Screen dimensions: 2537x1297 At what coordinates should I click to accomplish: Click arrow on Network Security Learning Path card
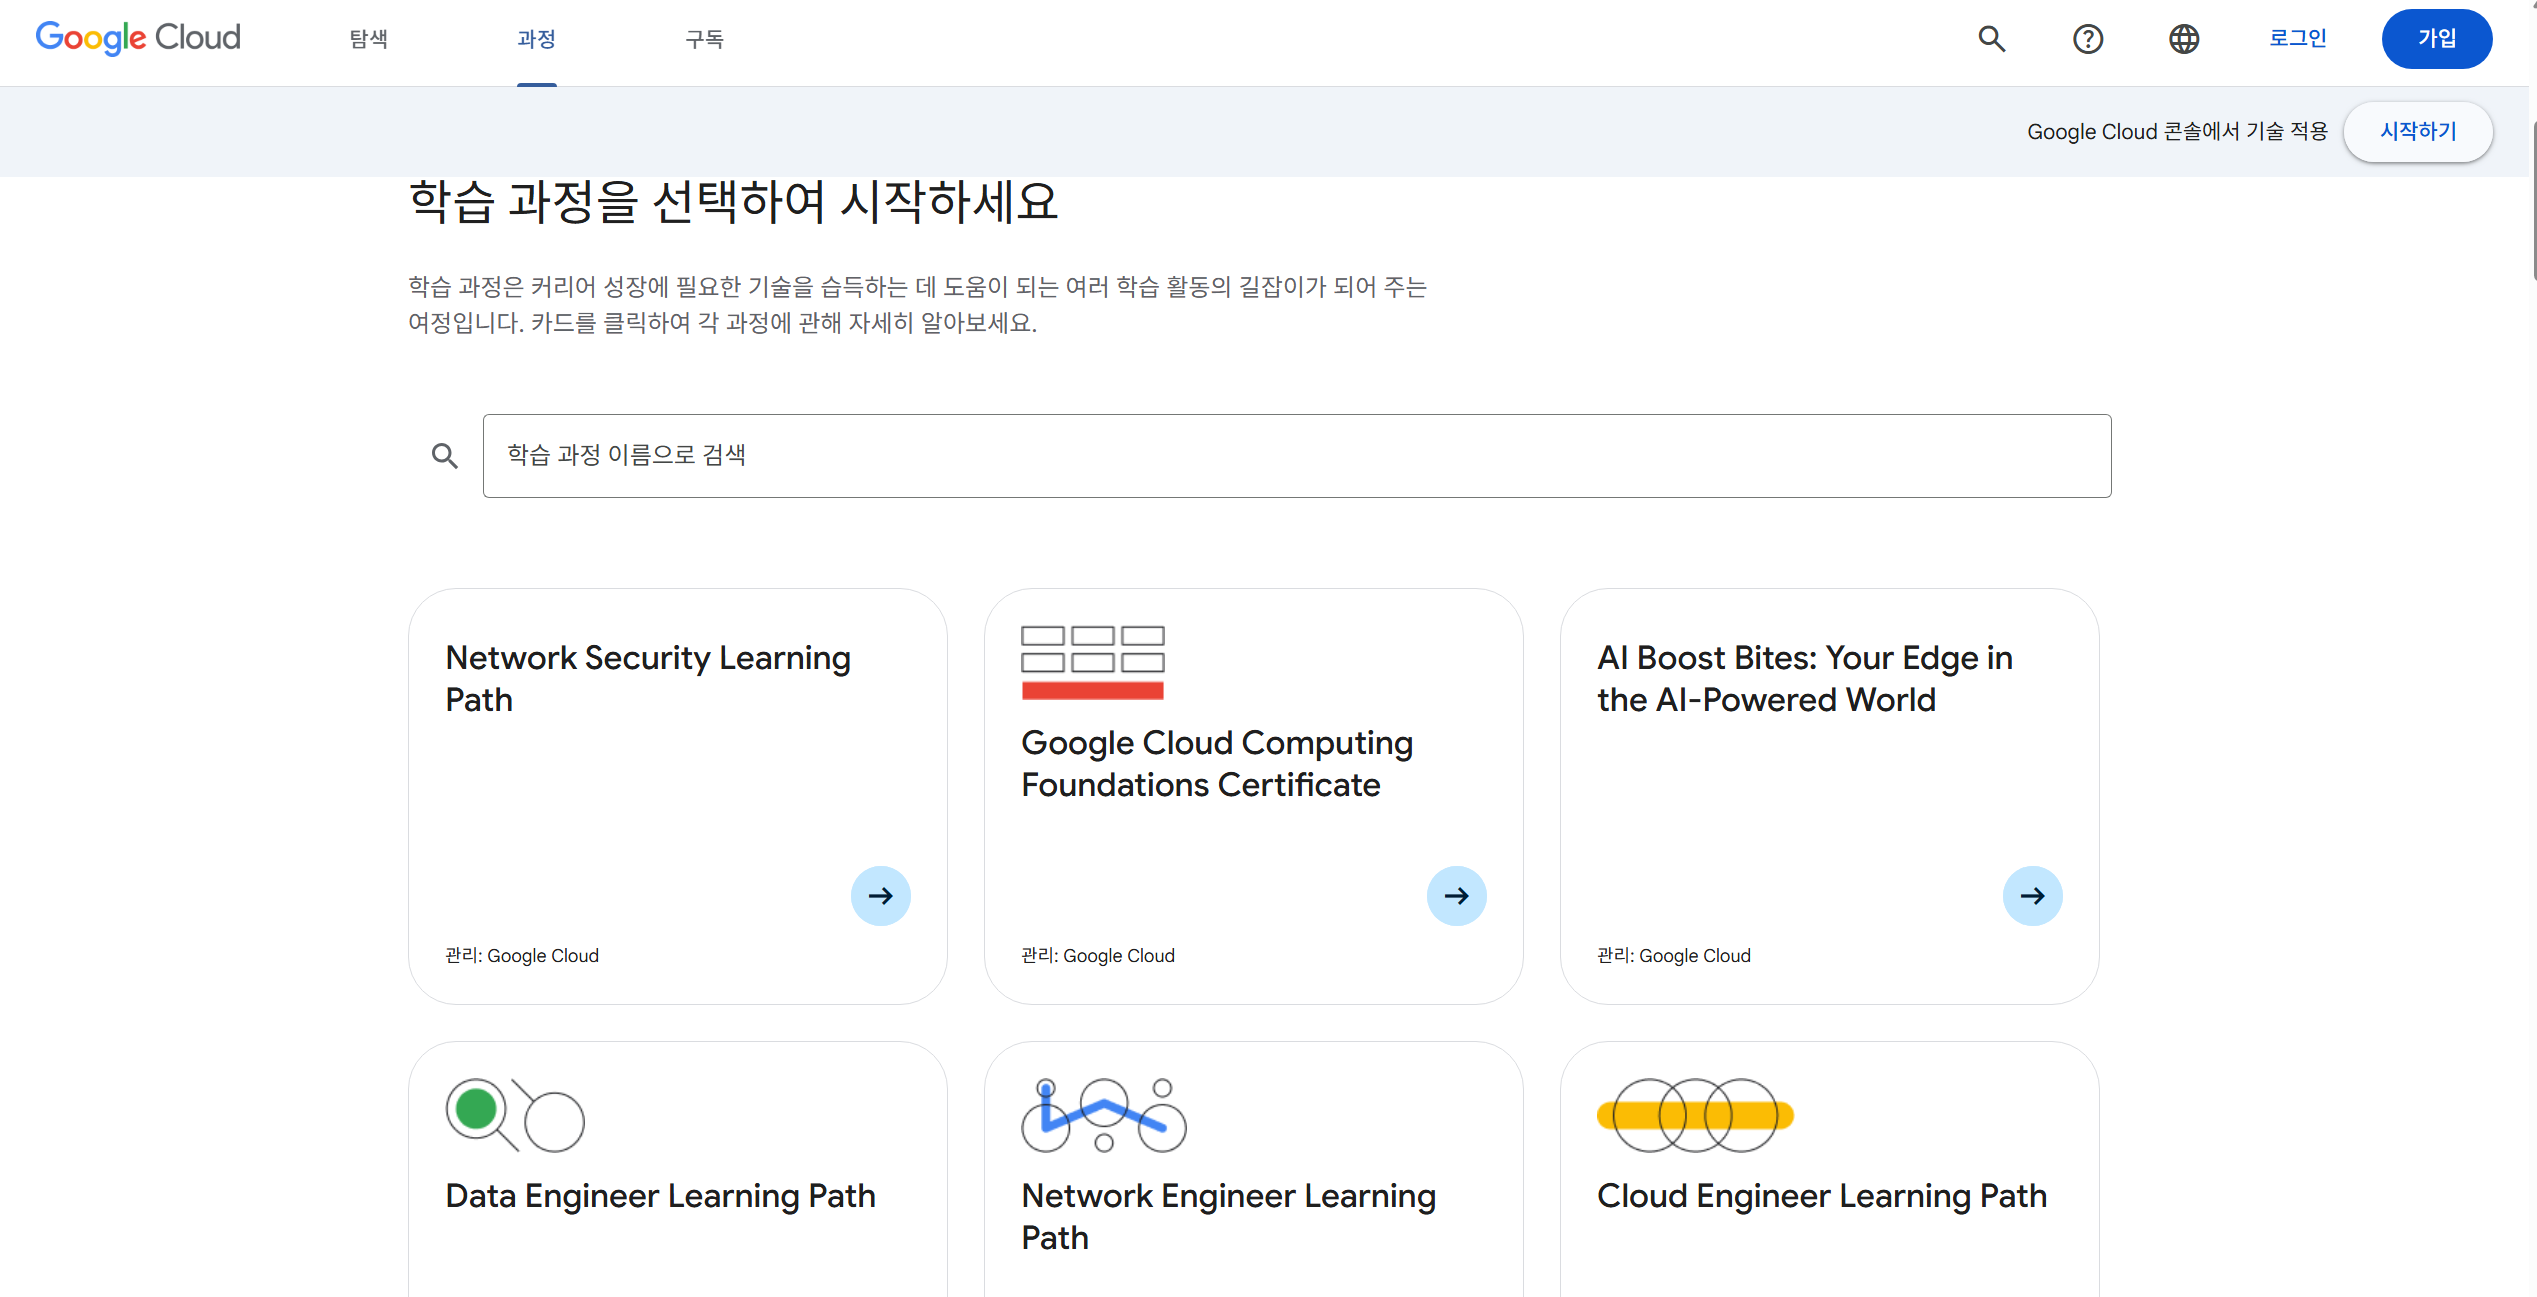(x=880, y=895)
